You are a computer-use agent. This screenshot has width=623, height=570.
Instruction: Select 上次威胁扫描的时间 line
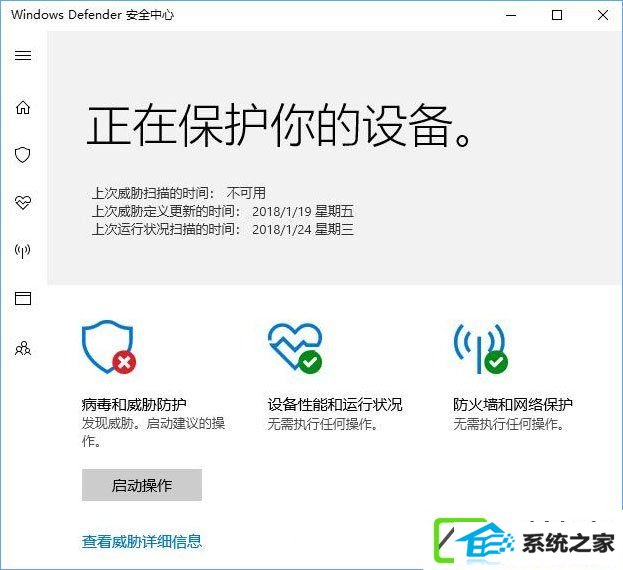[x=179, y=193]
